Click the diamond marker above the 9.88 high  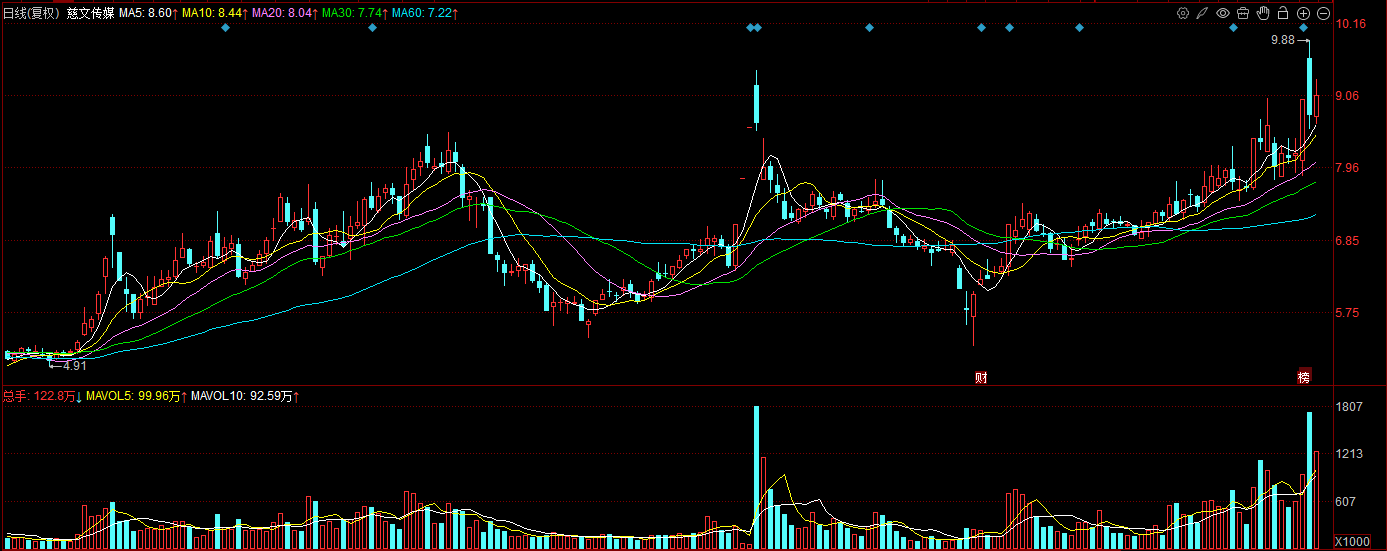pos(1304,28)
